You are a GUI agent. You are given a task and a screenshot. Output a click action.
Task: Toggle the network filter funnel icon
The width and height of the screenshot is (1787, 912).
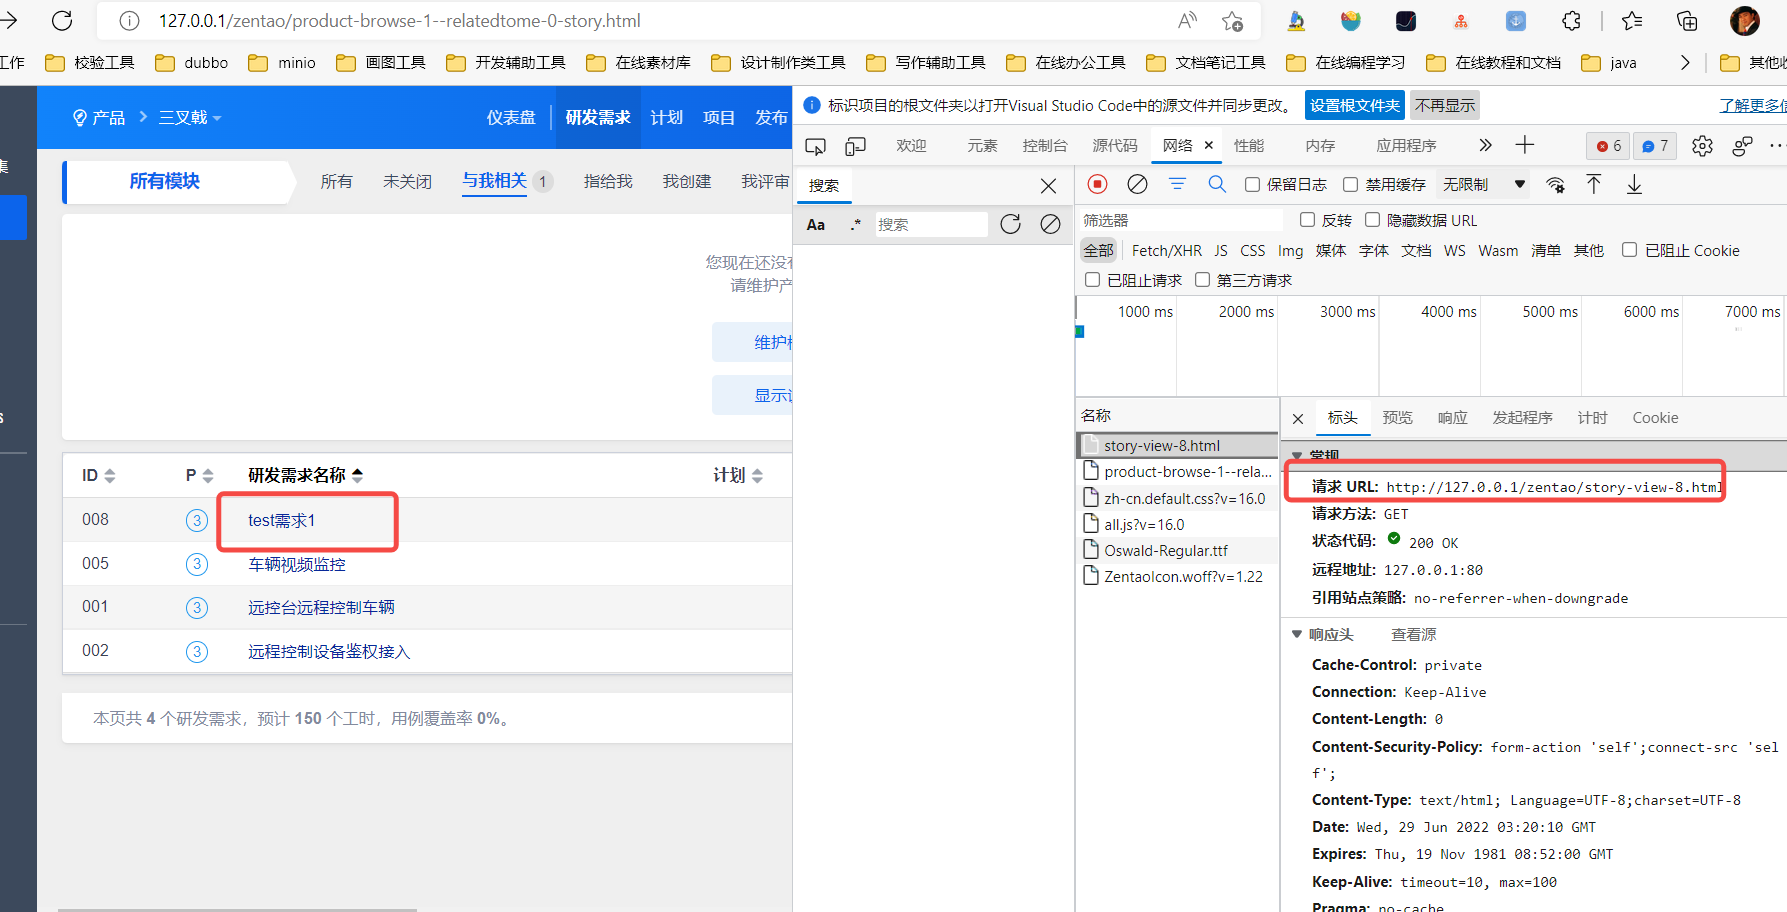tap(1177, 184)
